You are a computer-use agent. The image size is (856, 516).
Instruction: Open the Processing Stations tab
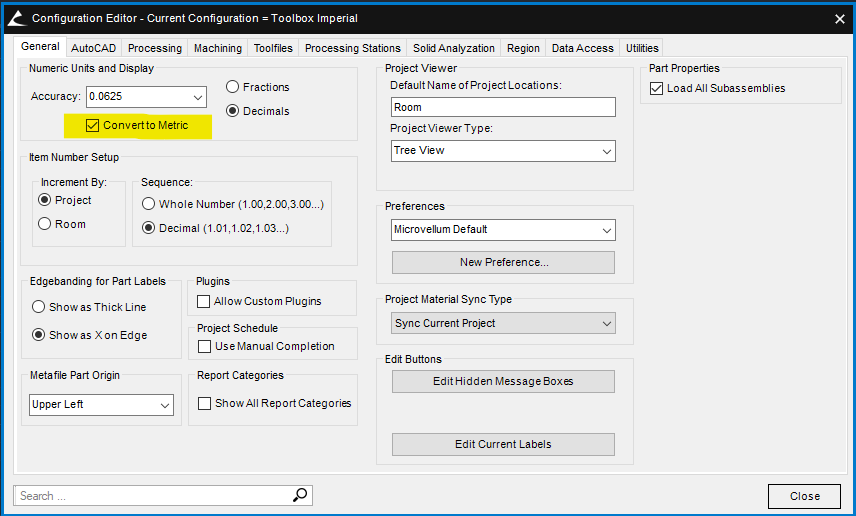coord(353,48)
